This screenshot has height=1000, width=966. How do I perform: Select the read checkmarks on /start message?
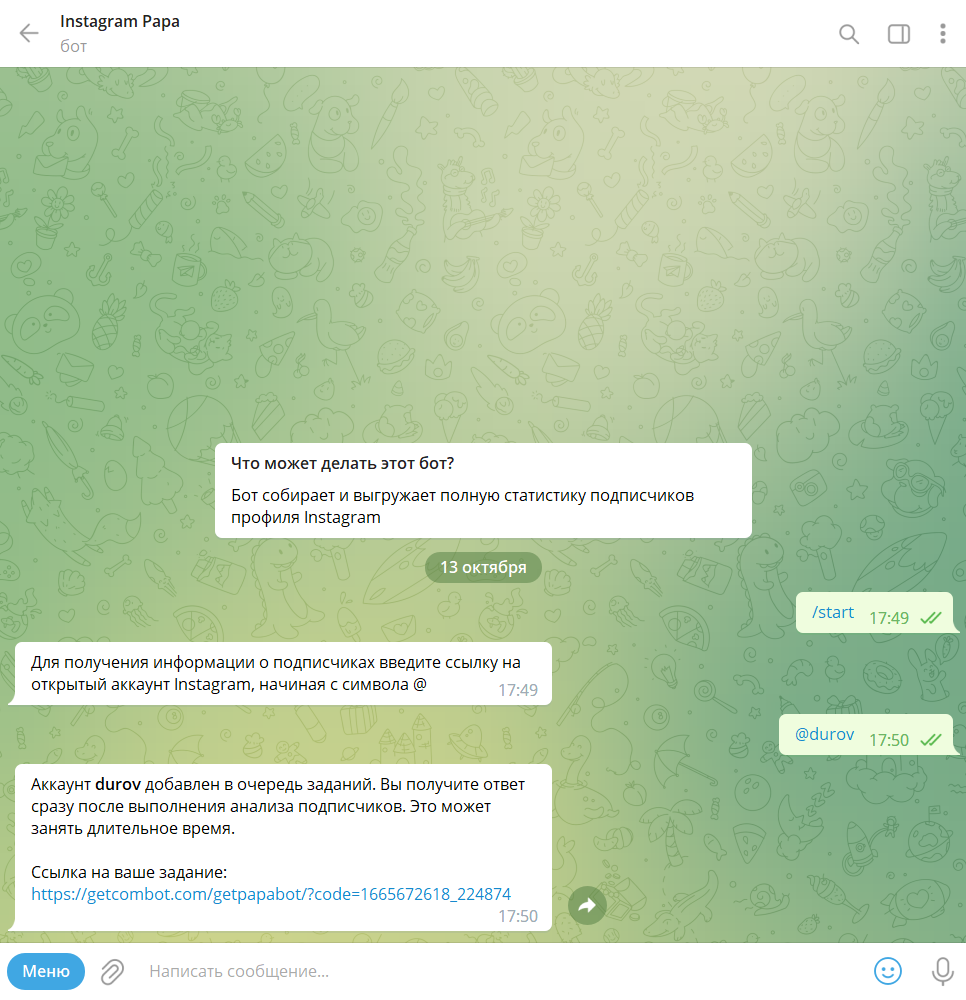(x=931, y=618)
